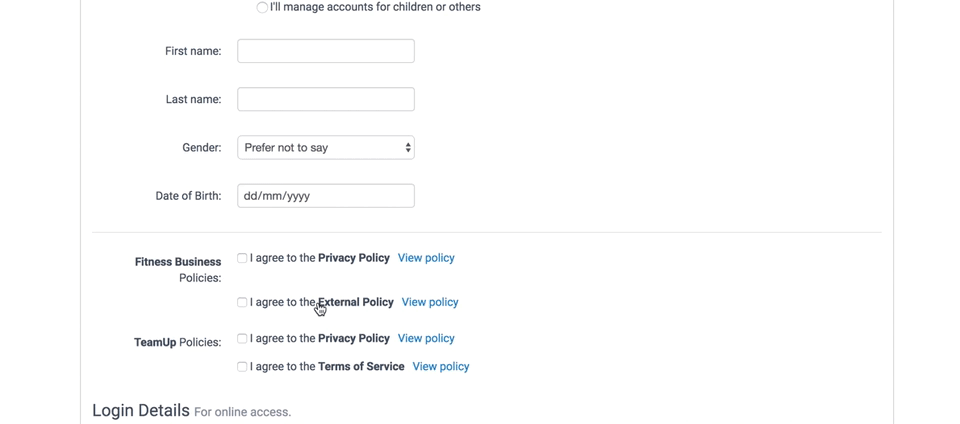The height and width of the screenshot is (424, 960).
Task: Open View policy link for TeamUp Privacy Policy
Action: click(426, 338)
